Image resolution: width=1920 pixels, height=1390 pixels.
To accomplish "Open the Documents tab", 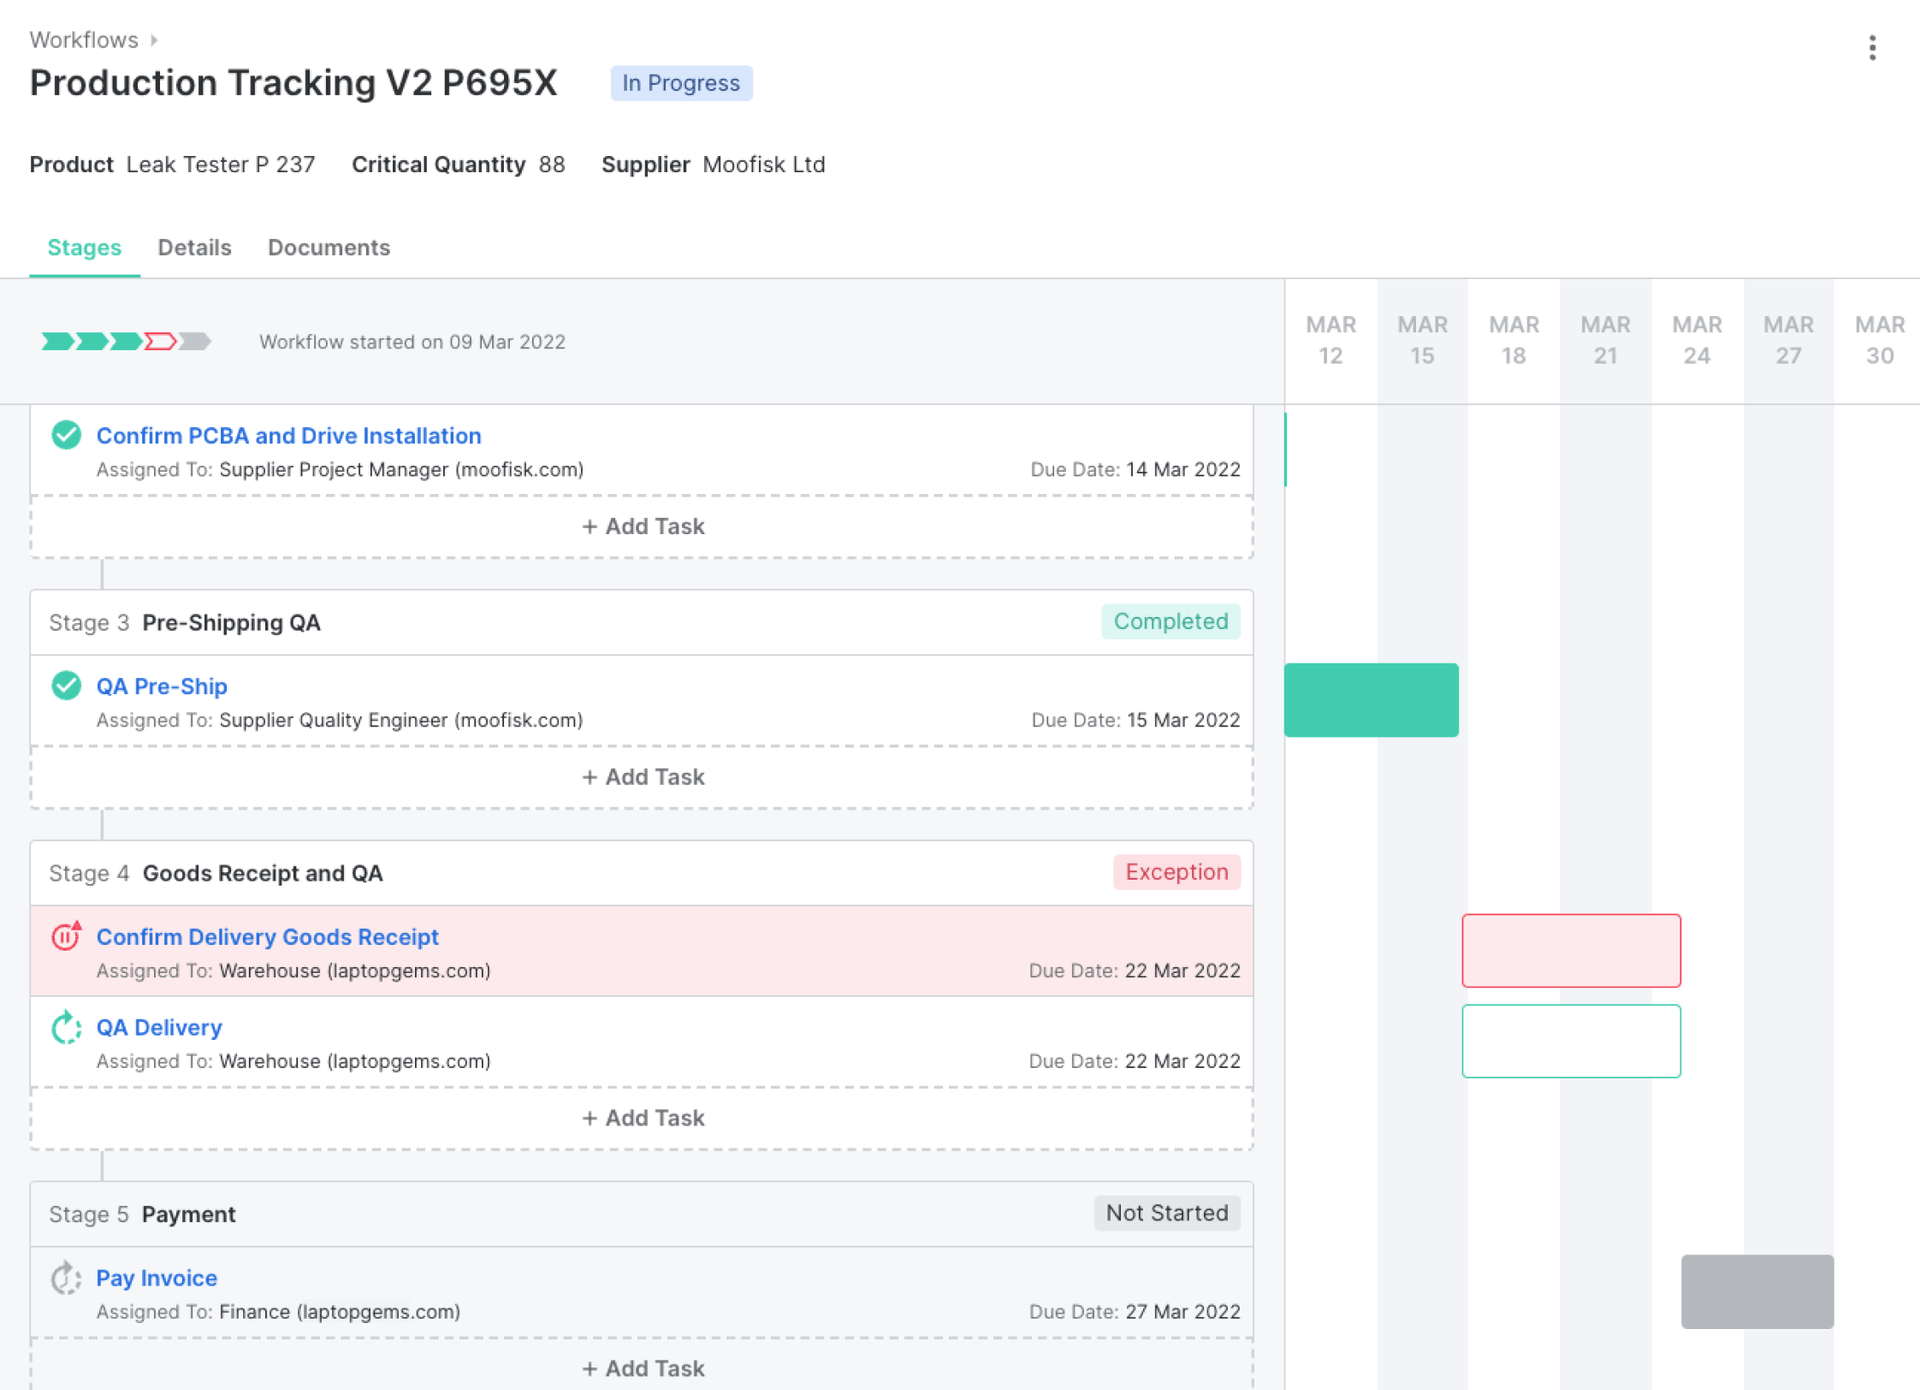I will pos(328,248).
